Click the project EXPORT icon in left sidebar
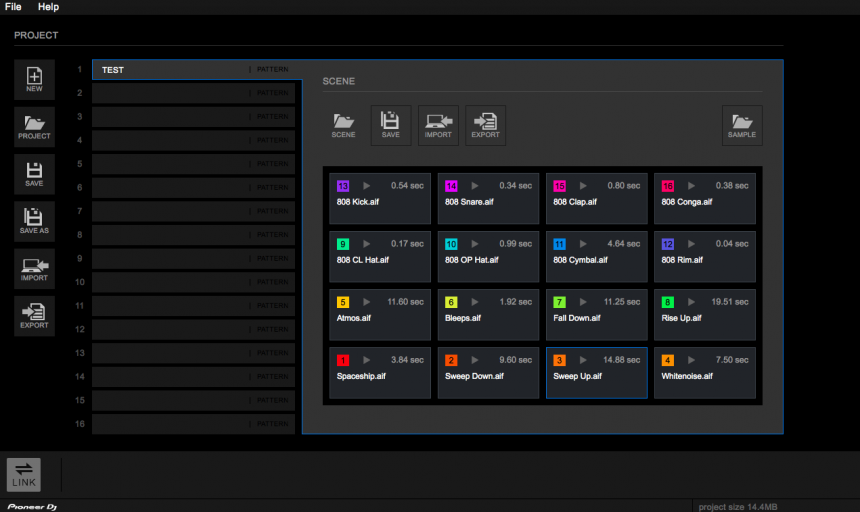Viewport: 860px width, 512px height. tap(34, 316)
